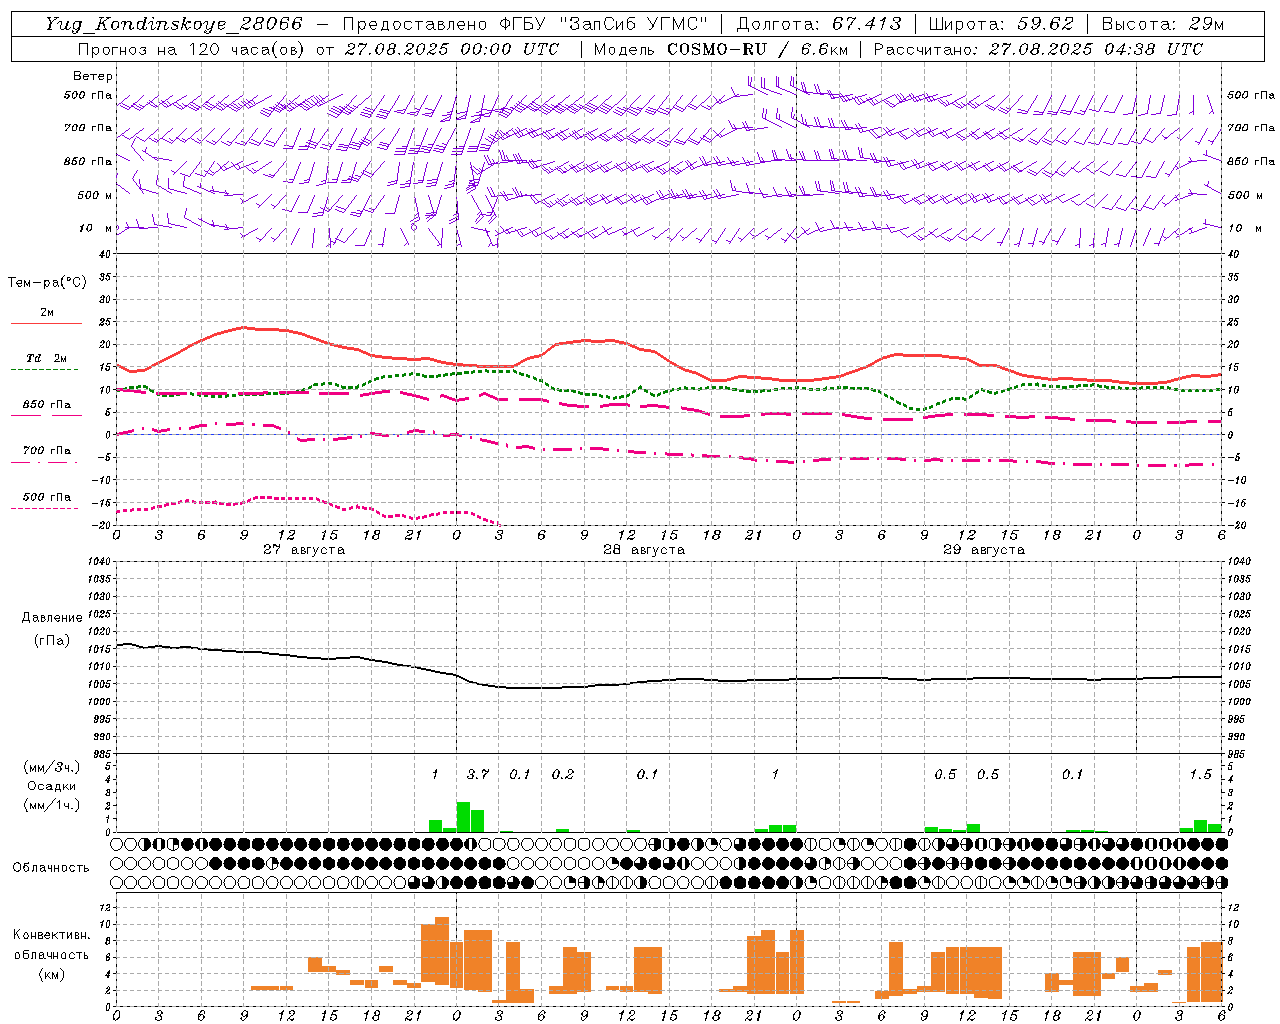Click the 29 августа date label

click(x=984, y=550)
